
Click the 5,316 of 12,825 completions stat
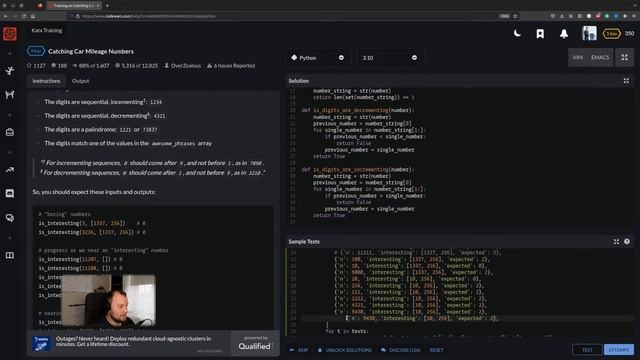pos(136,65)
